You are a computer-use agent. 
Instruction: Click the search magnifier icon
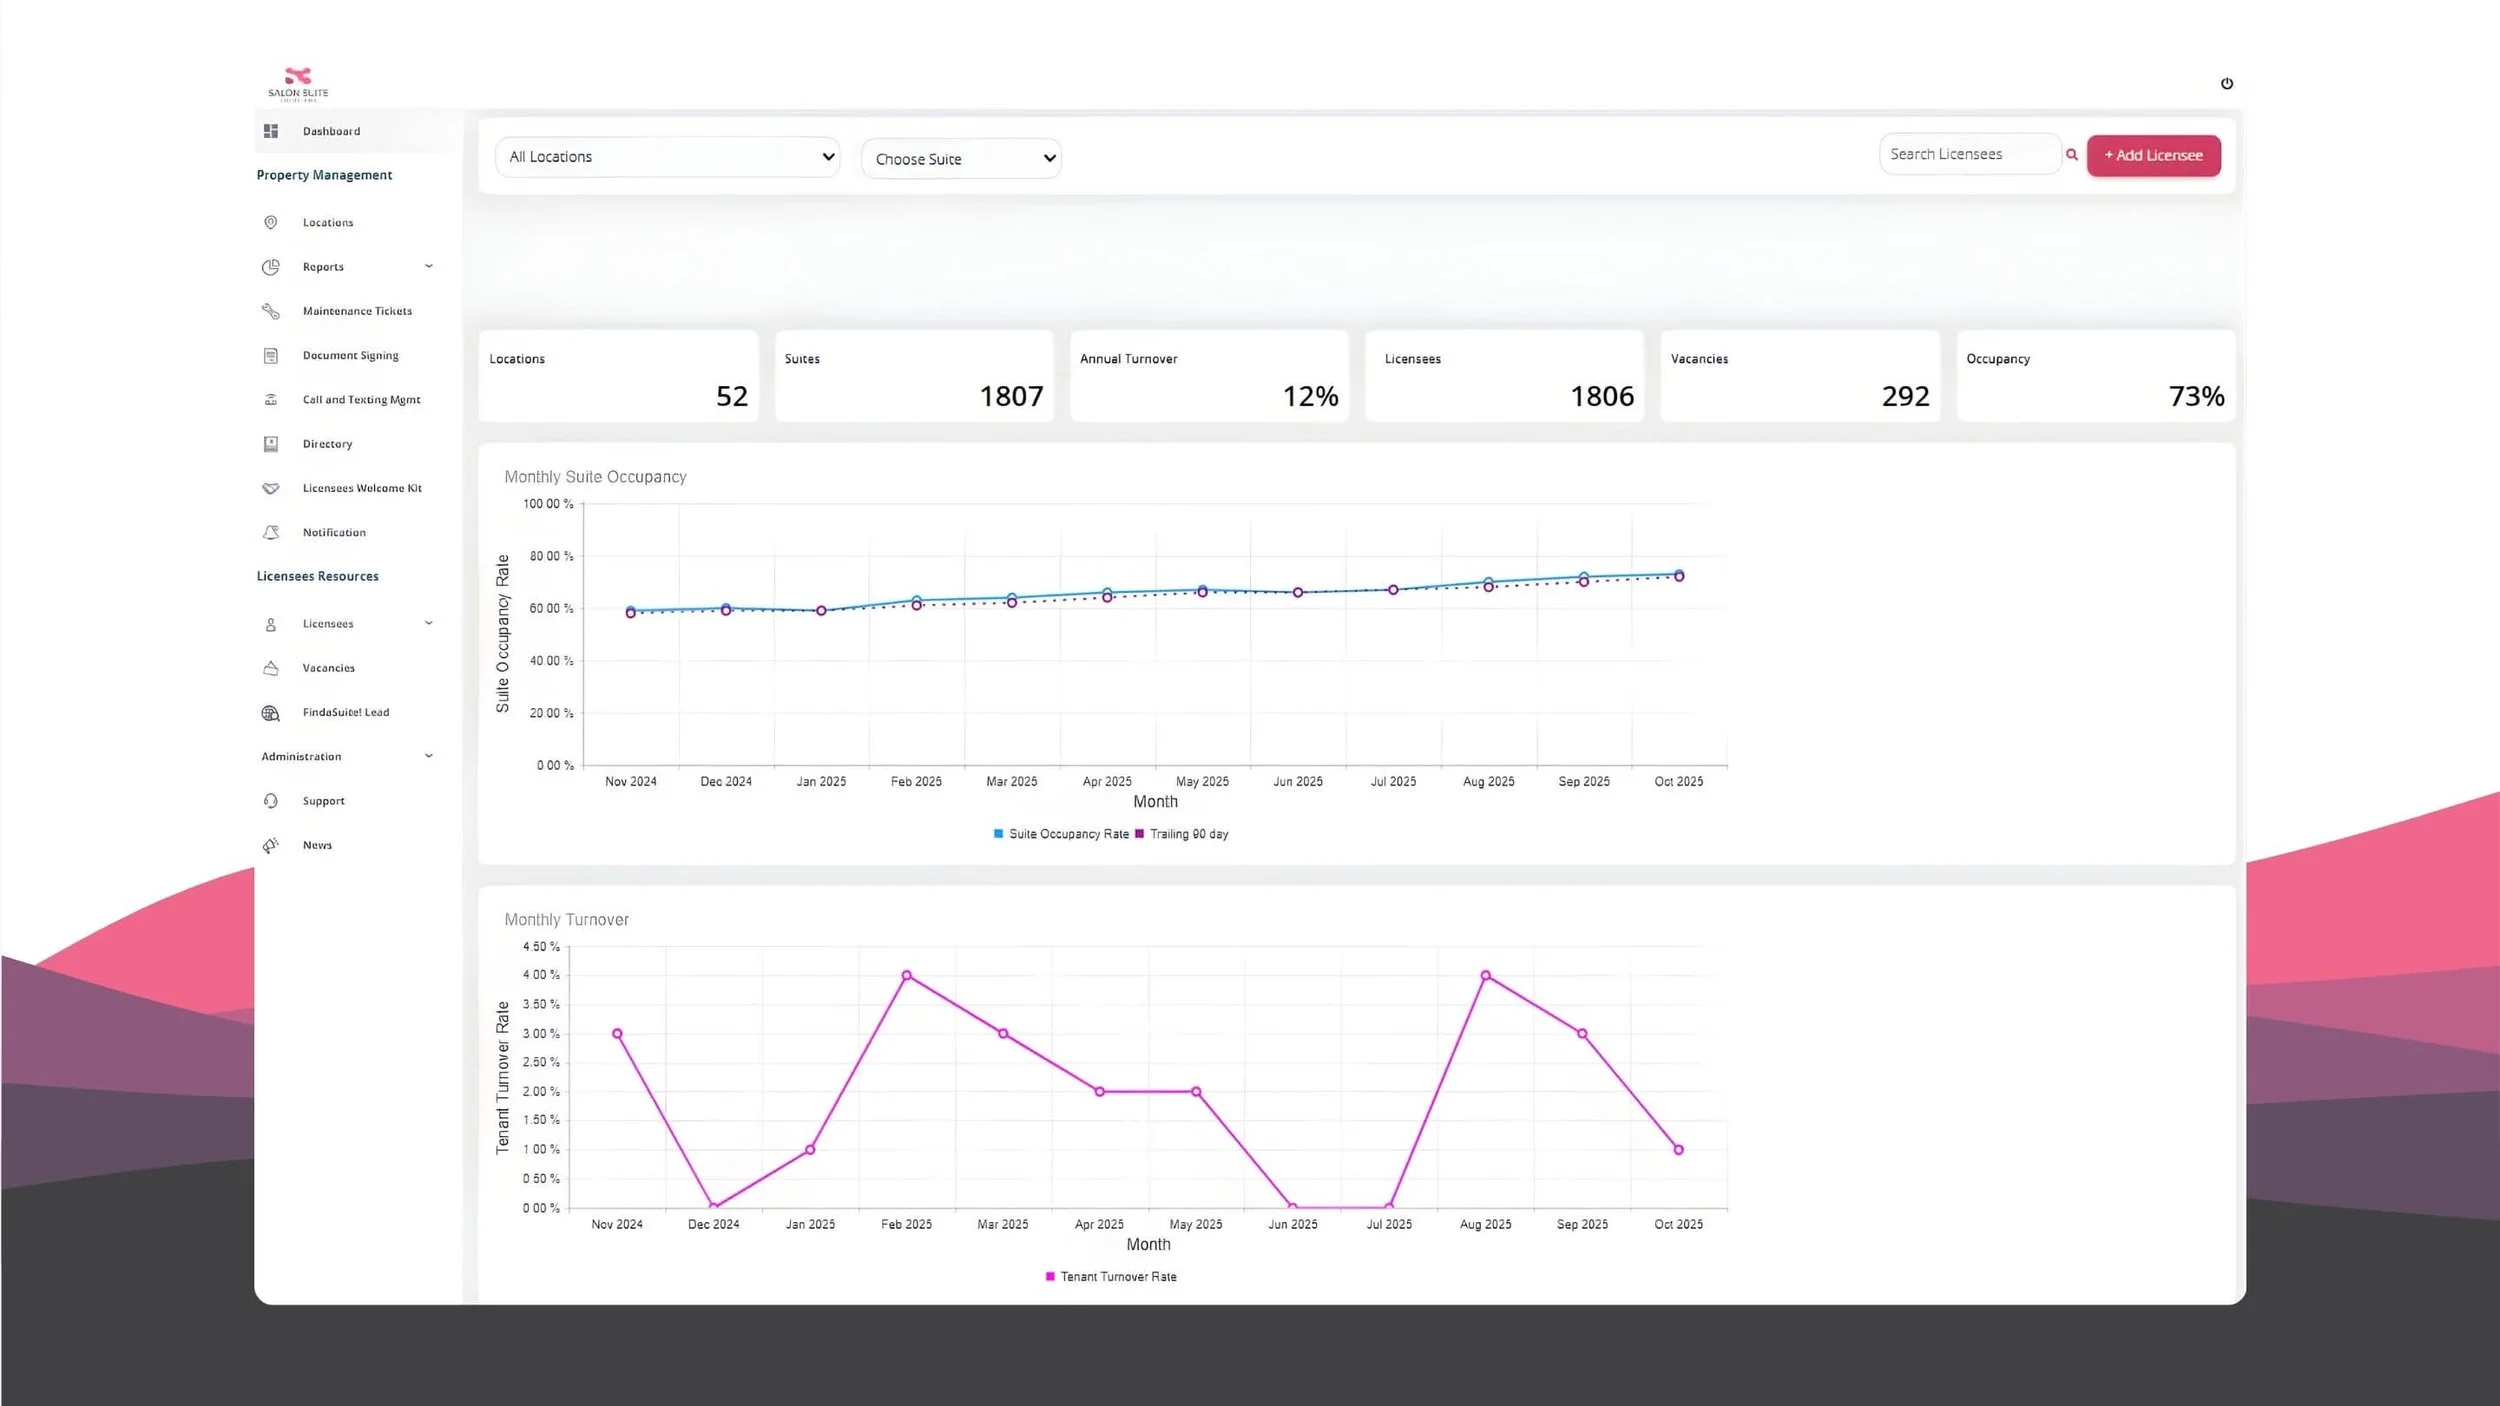2072,154
